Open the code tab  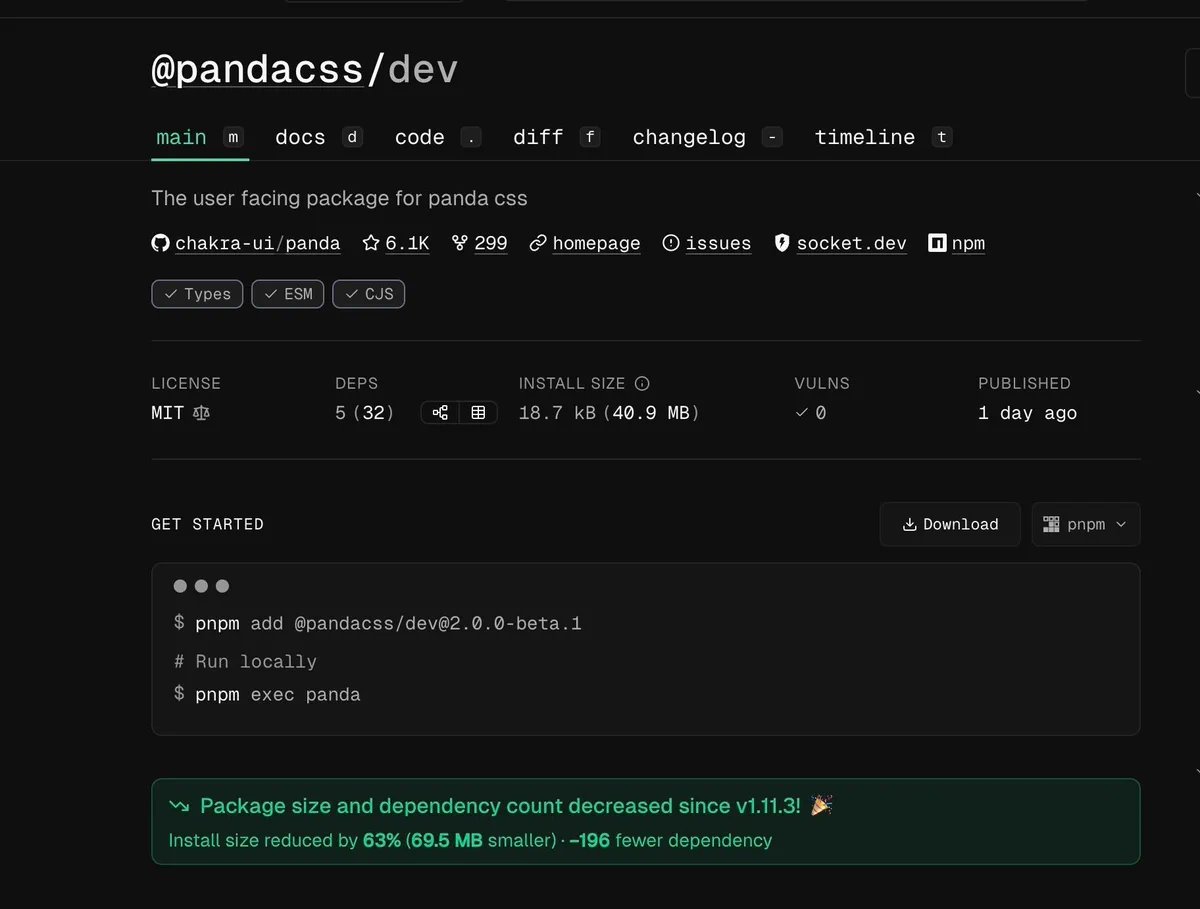pyautogui.click(x=437, y=137)
